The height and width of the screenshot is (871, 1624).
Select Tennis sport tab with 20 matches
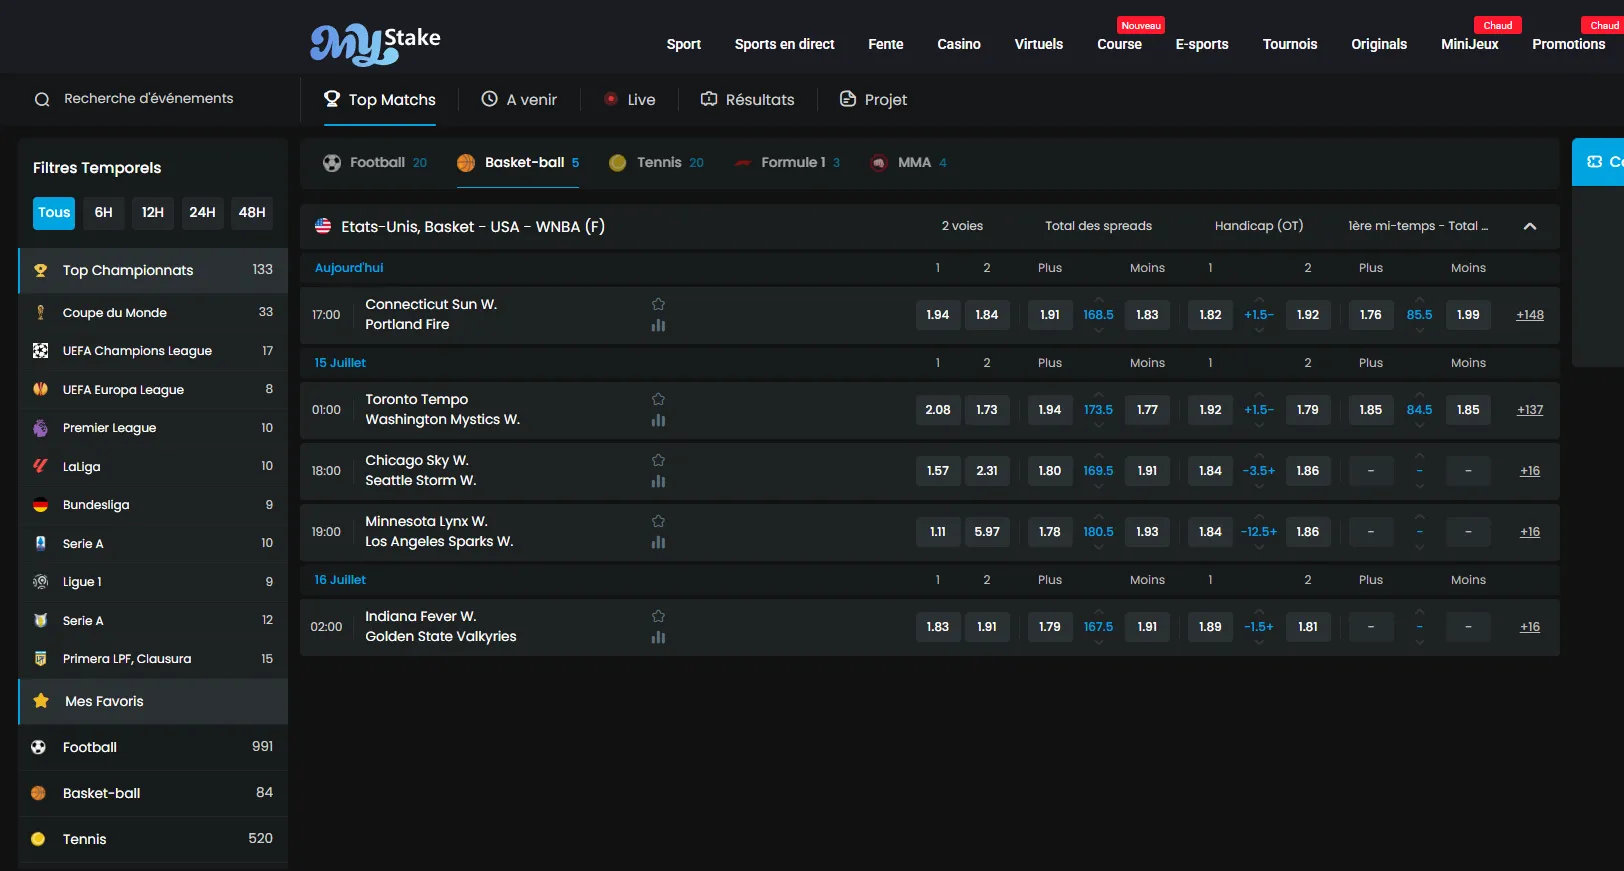point(655,163)
